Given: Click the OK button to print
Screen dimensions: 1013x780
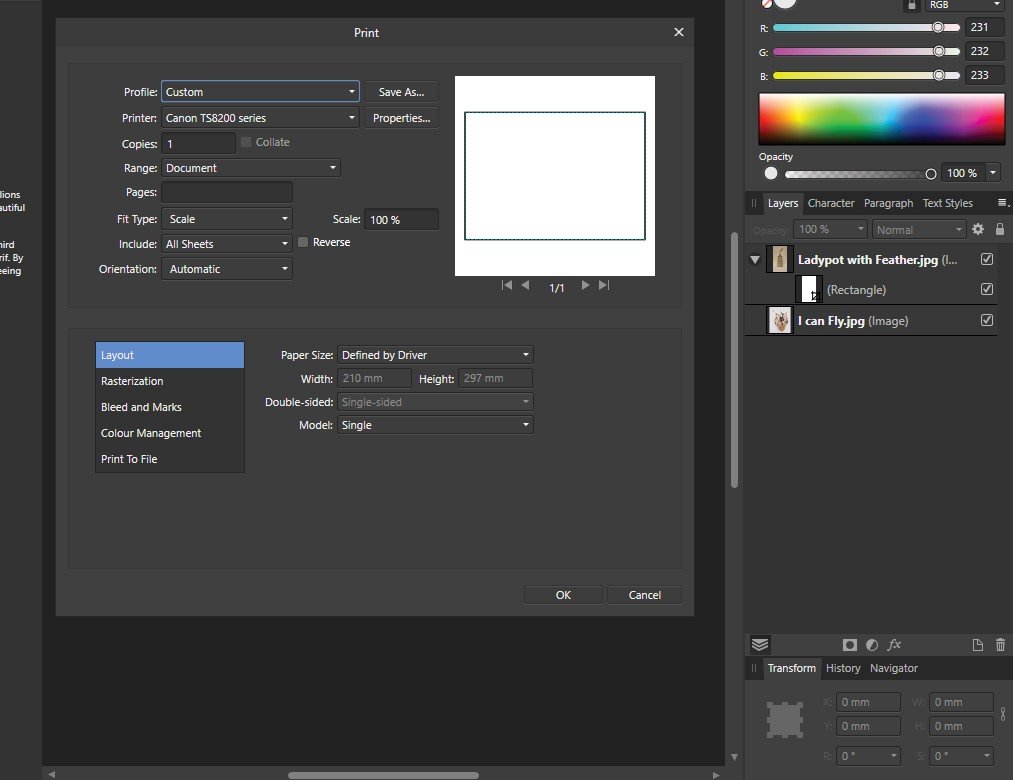Looking at the screenshot, I should click(x=562, y=594).
